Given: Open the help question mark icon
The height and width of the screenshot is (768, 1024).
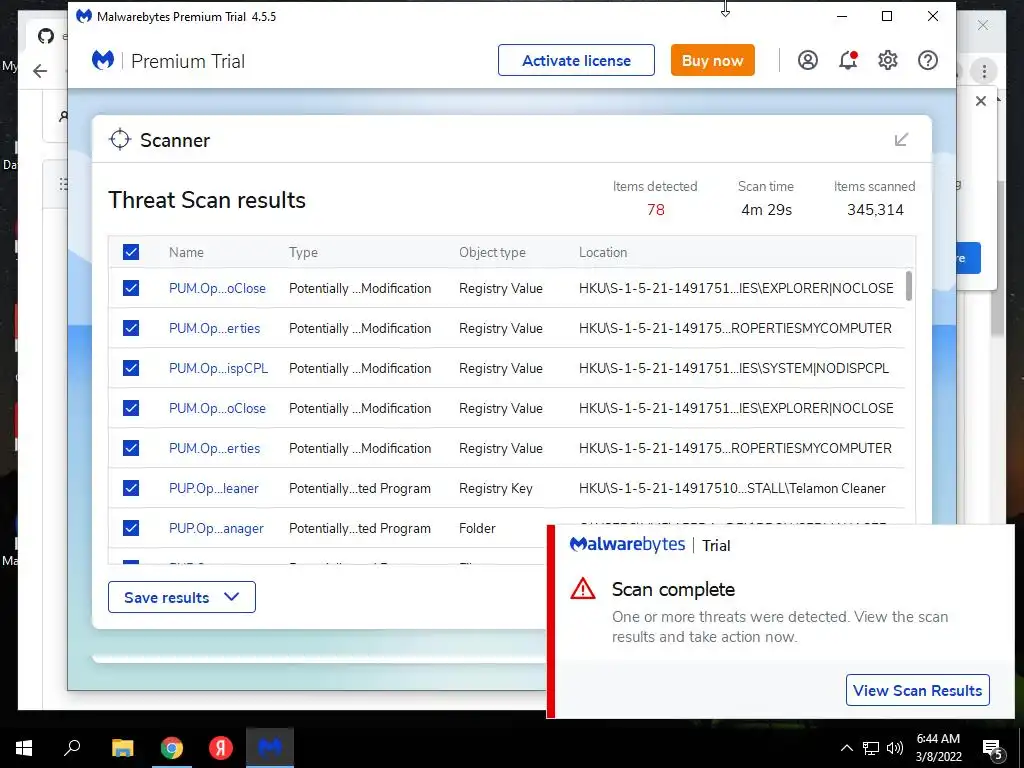Looking at the screenshot, I should click(928, 61).
